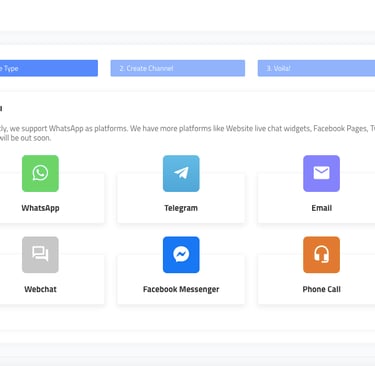Click the Email label
The width and height of the screenshot is (375, 366).
click(x=321, y=208)
